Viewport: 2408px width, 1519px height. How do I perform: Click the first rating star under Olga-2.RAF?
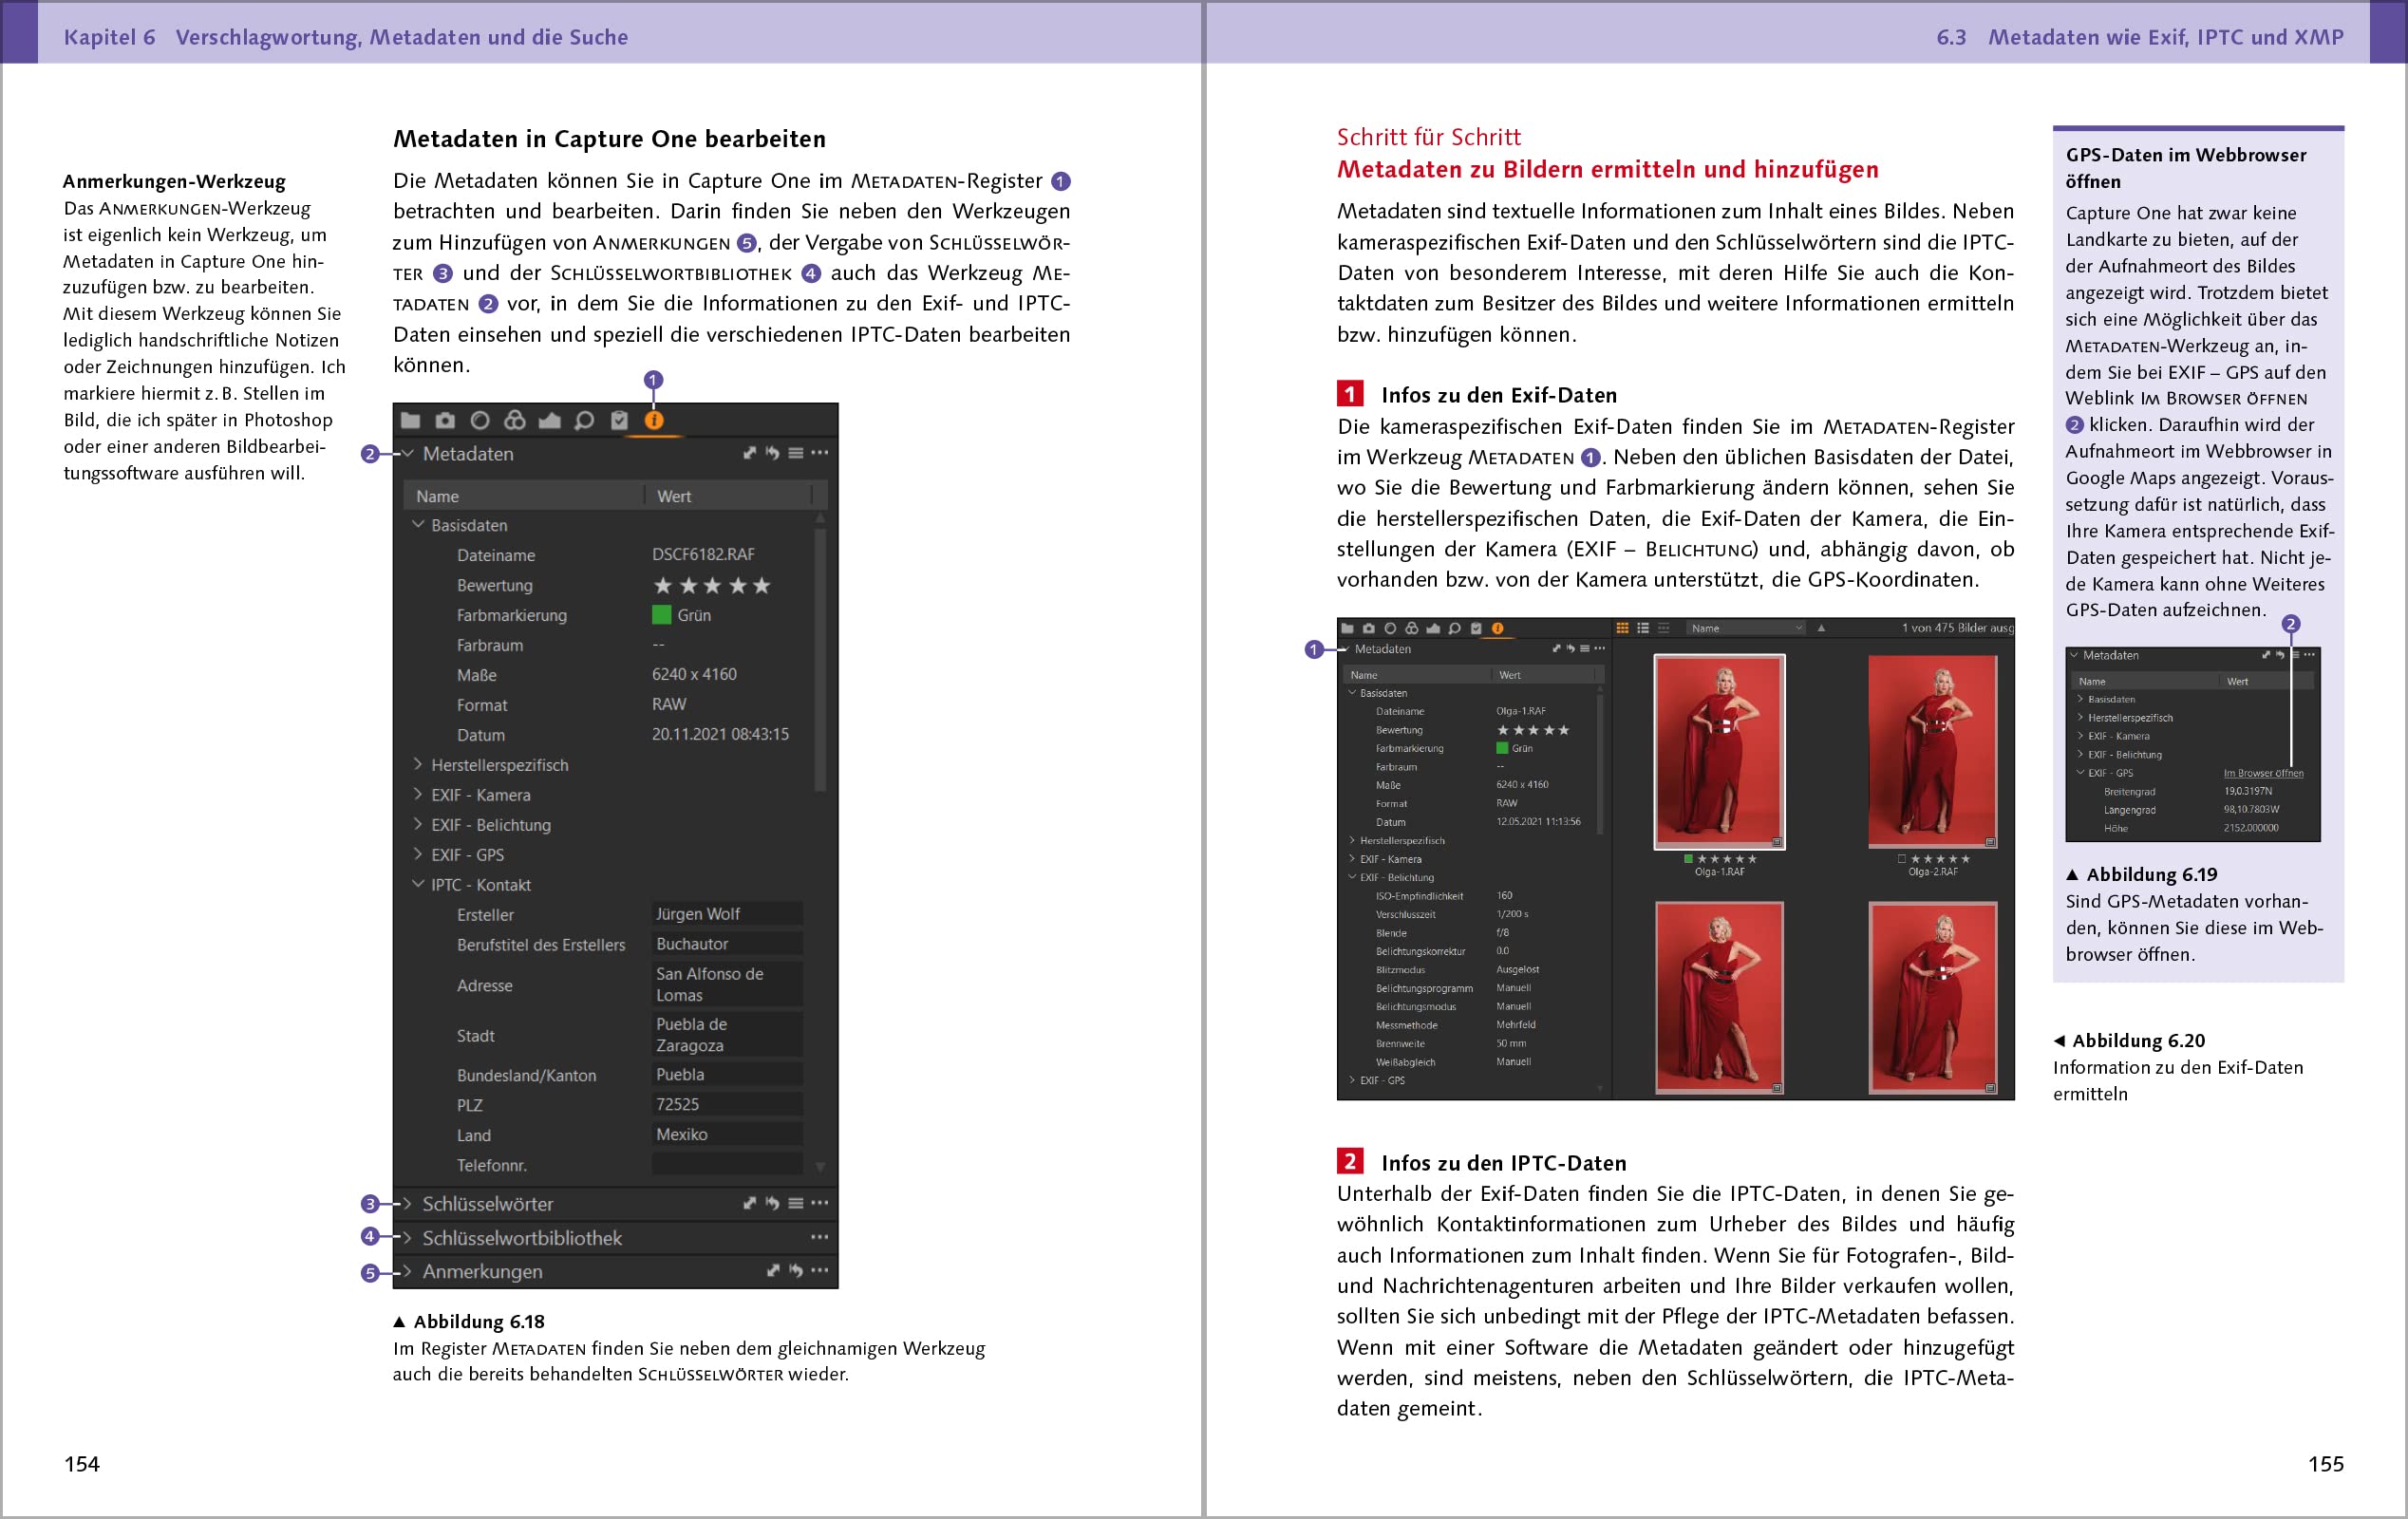pyautogui.click(x=1915, y=859)
